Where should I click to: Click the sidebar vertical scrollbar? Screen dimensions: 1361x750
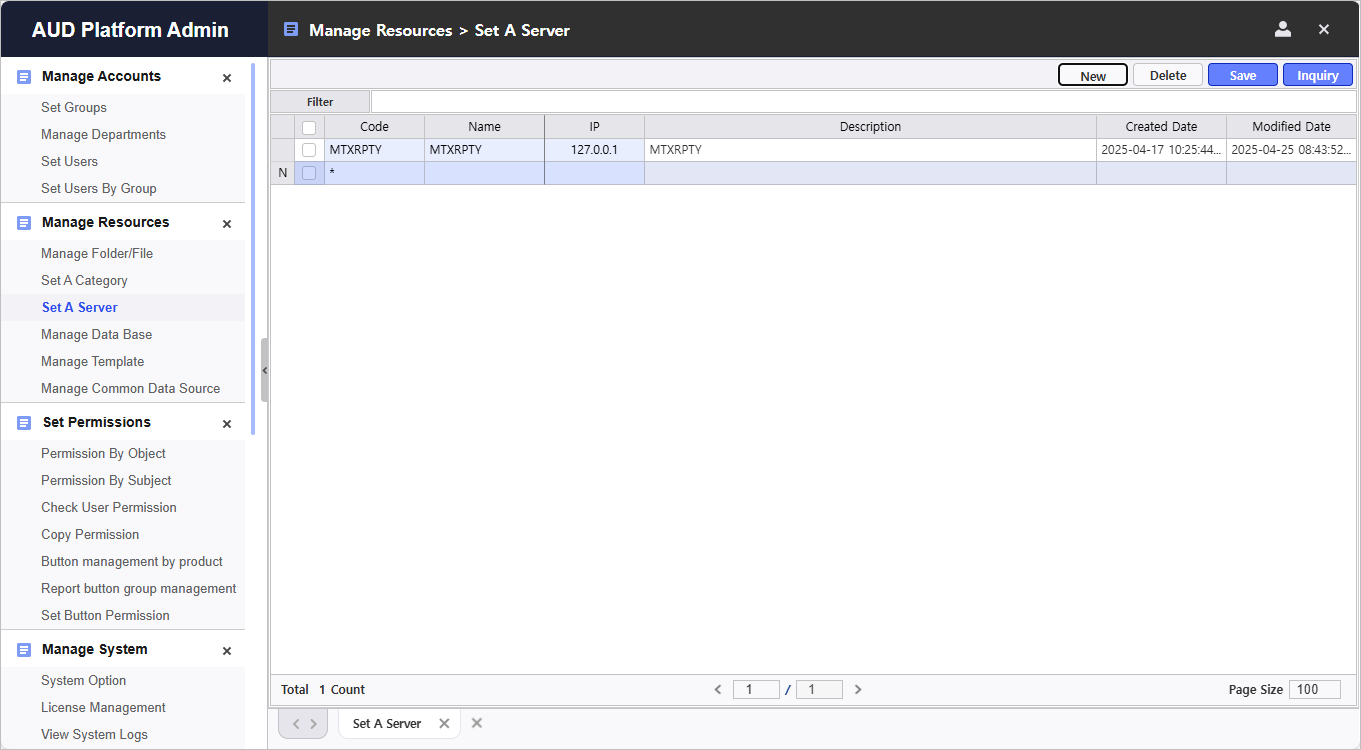tap(253, 249)
